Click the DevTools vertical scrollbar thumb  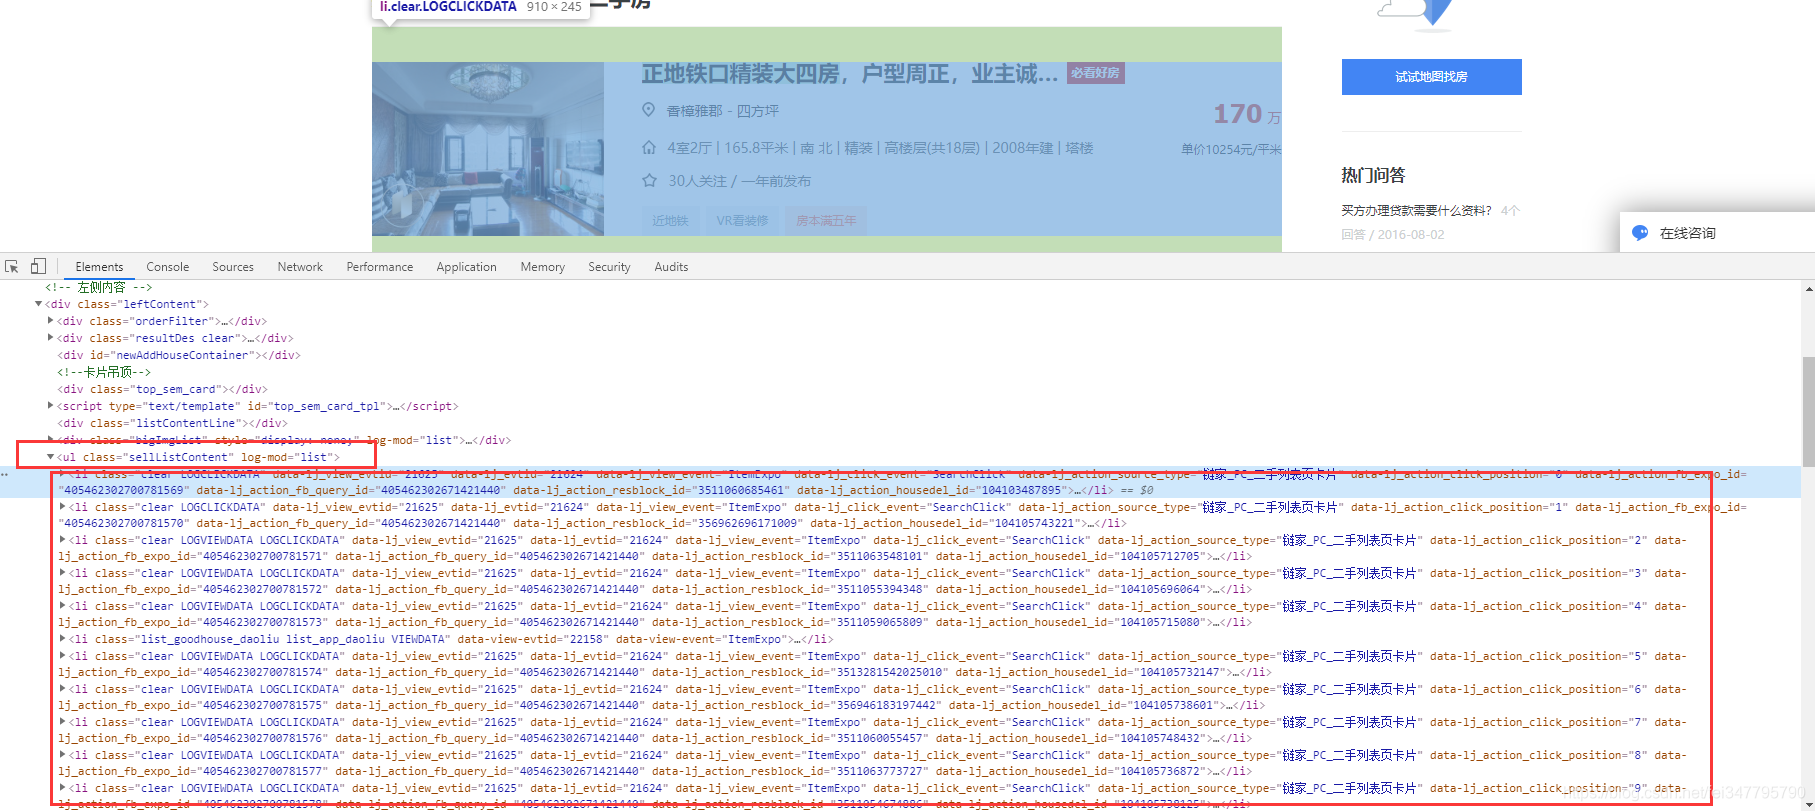(x=1808, y=410)
